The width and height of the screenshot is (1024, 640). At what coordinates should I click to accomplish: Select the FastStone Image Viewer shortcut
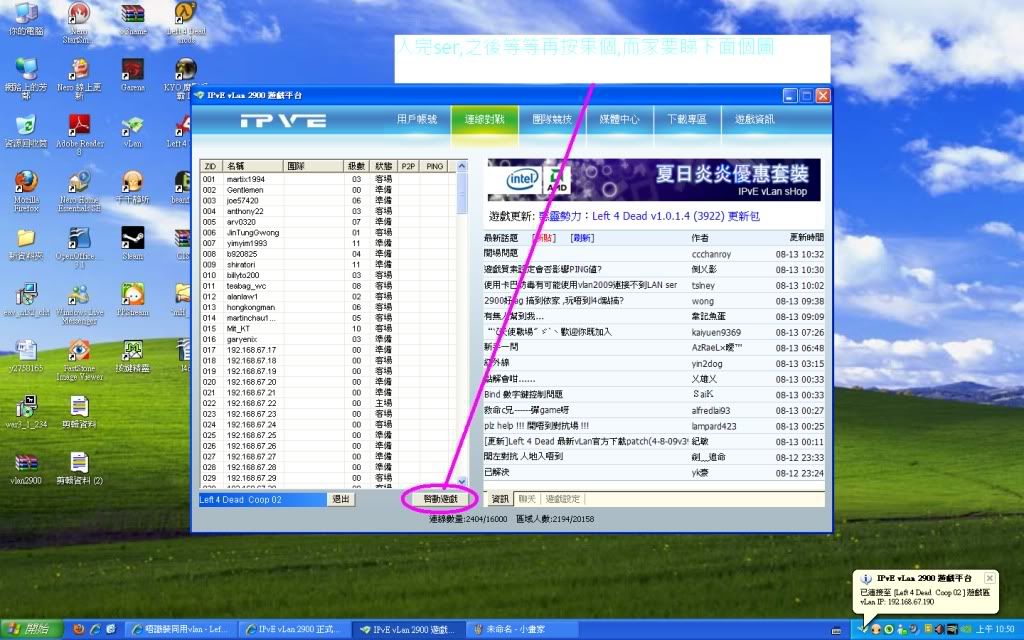[x=79, y=360]
